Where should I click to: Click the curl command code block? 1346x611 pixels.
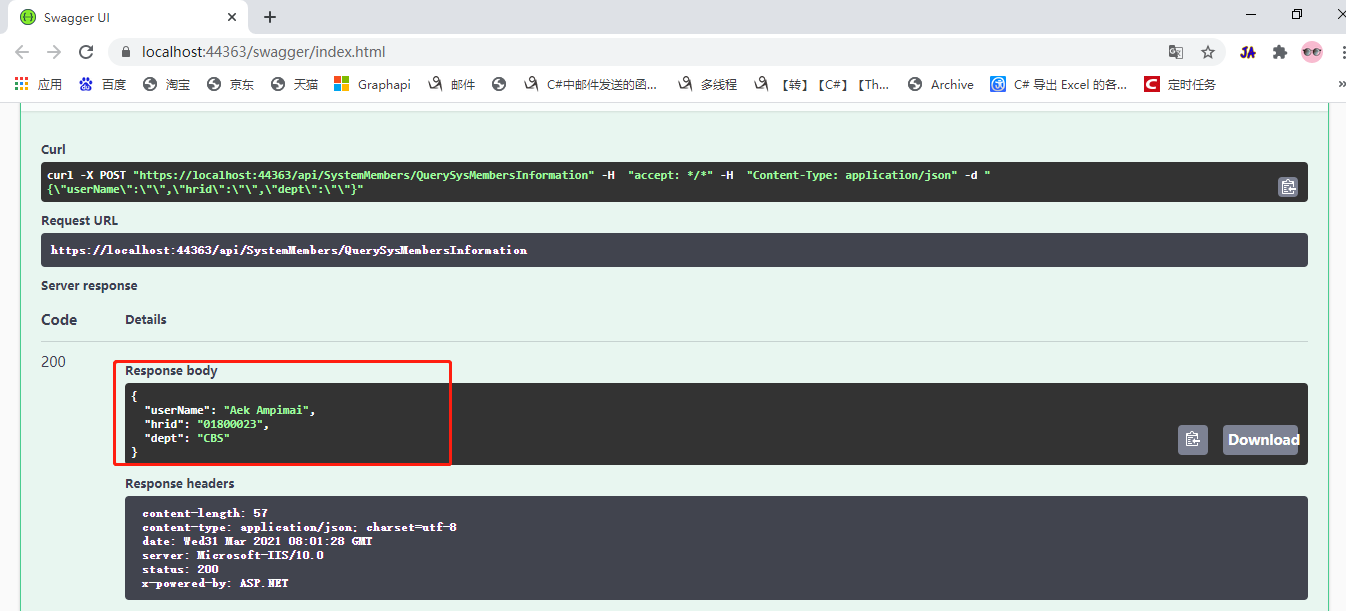(674, 182)
